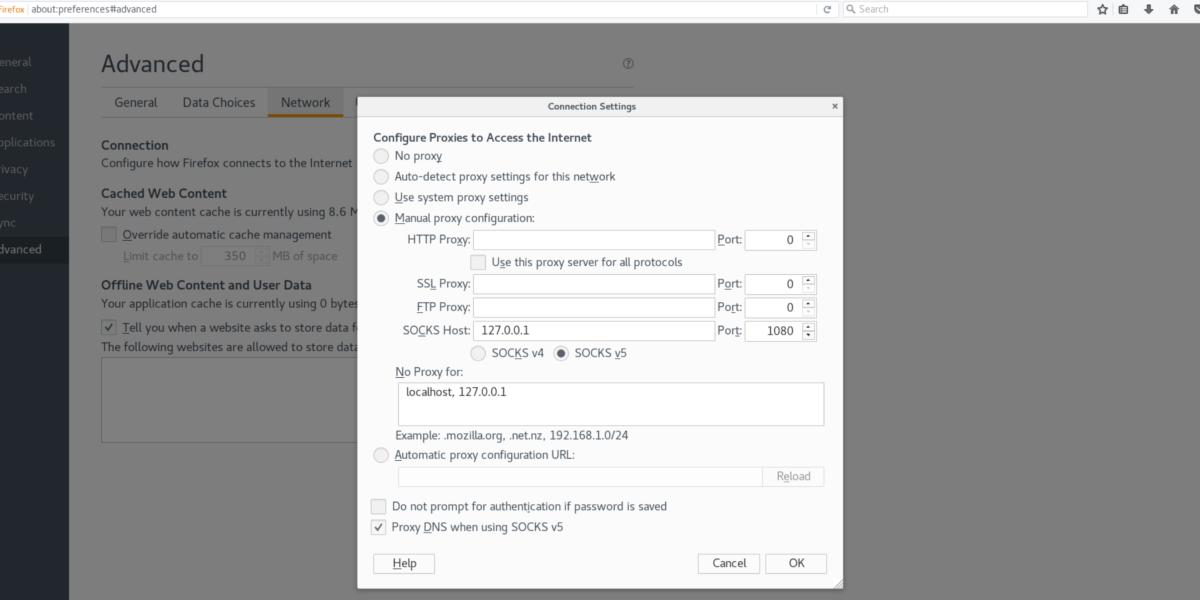Click the Cached Web Content heading
Screen dimensions: 1200x600
click(164, 193)
